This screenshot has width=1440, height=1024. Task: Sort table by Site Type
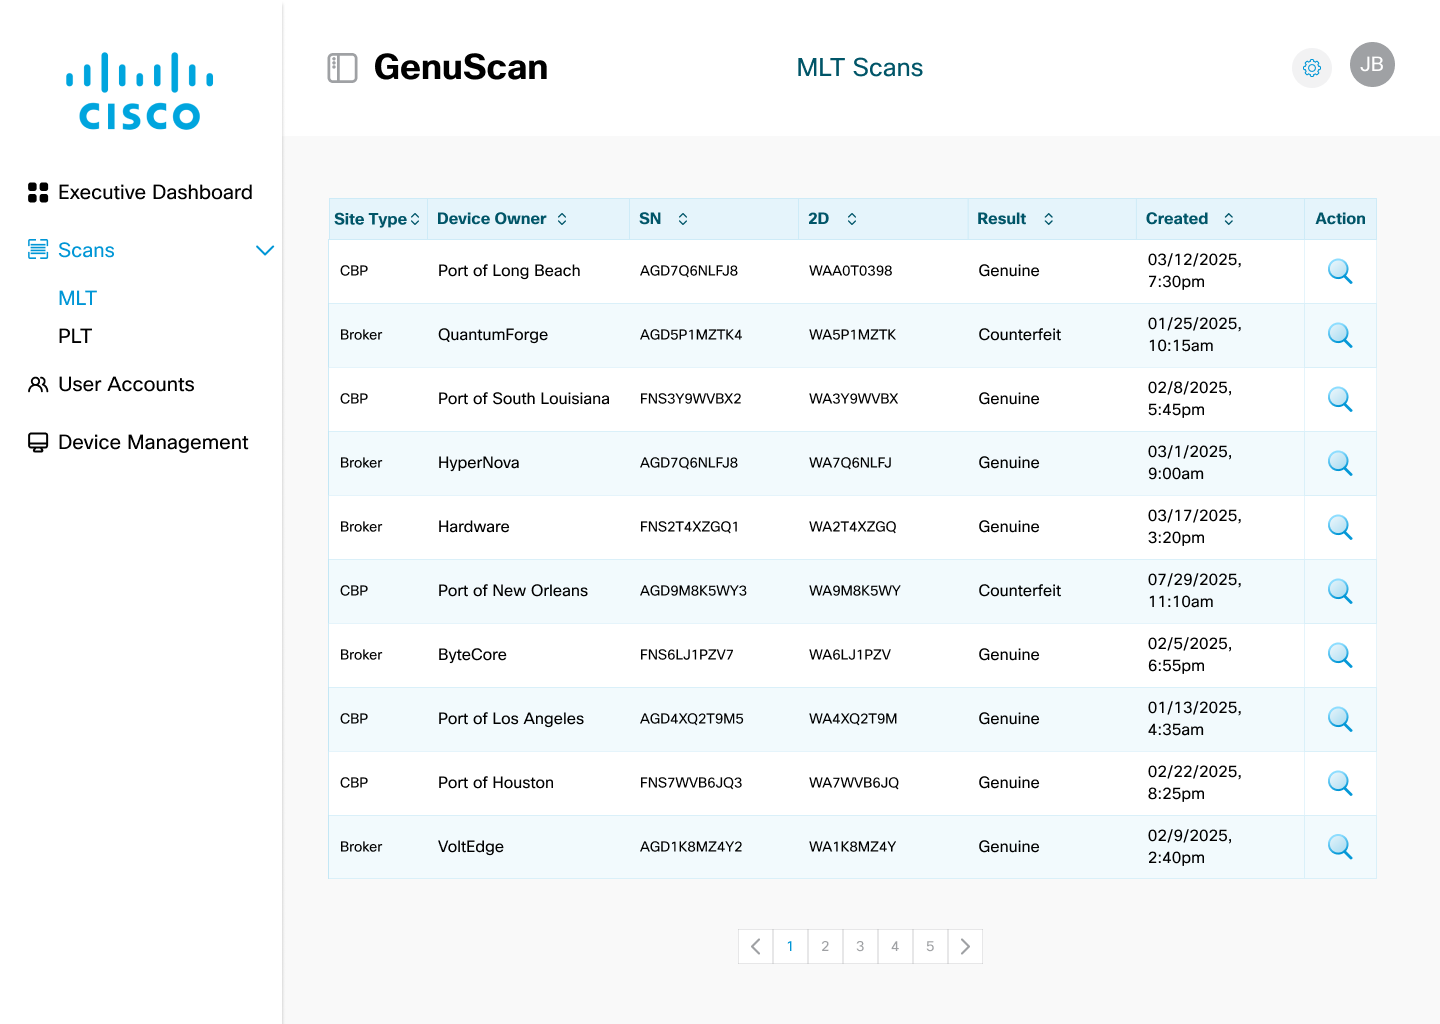415,219
